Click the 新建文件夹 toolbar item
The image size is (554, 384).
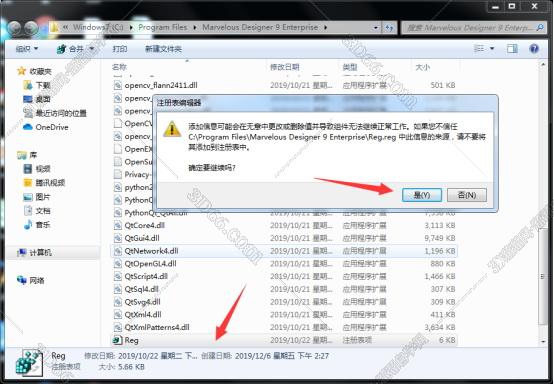163,49
